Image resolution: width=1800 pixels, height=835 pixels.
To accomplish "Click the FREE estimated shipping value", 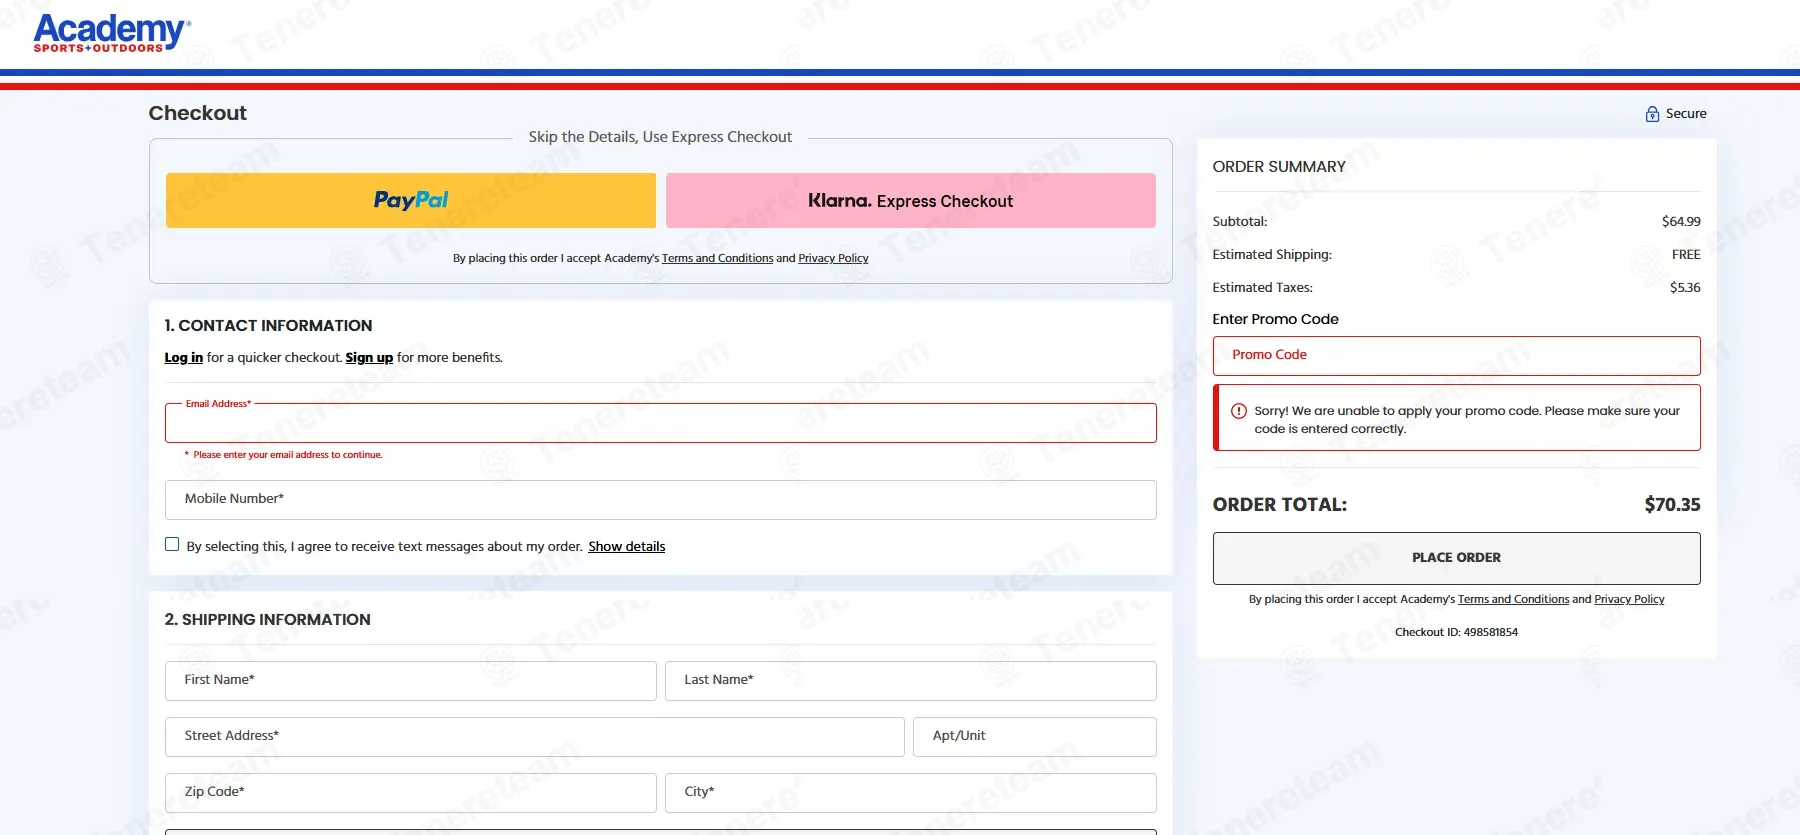I will coord(1686,255).
